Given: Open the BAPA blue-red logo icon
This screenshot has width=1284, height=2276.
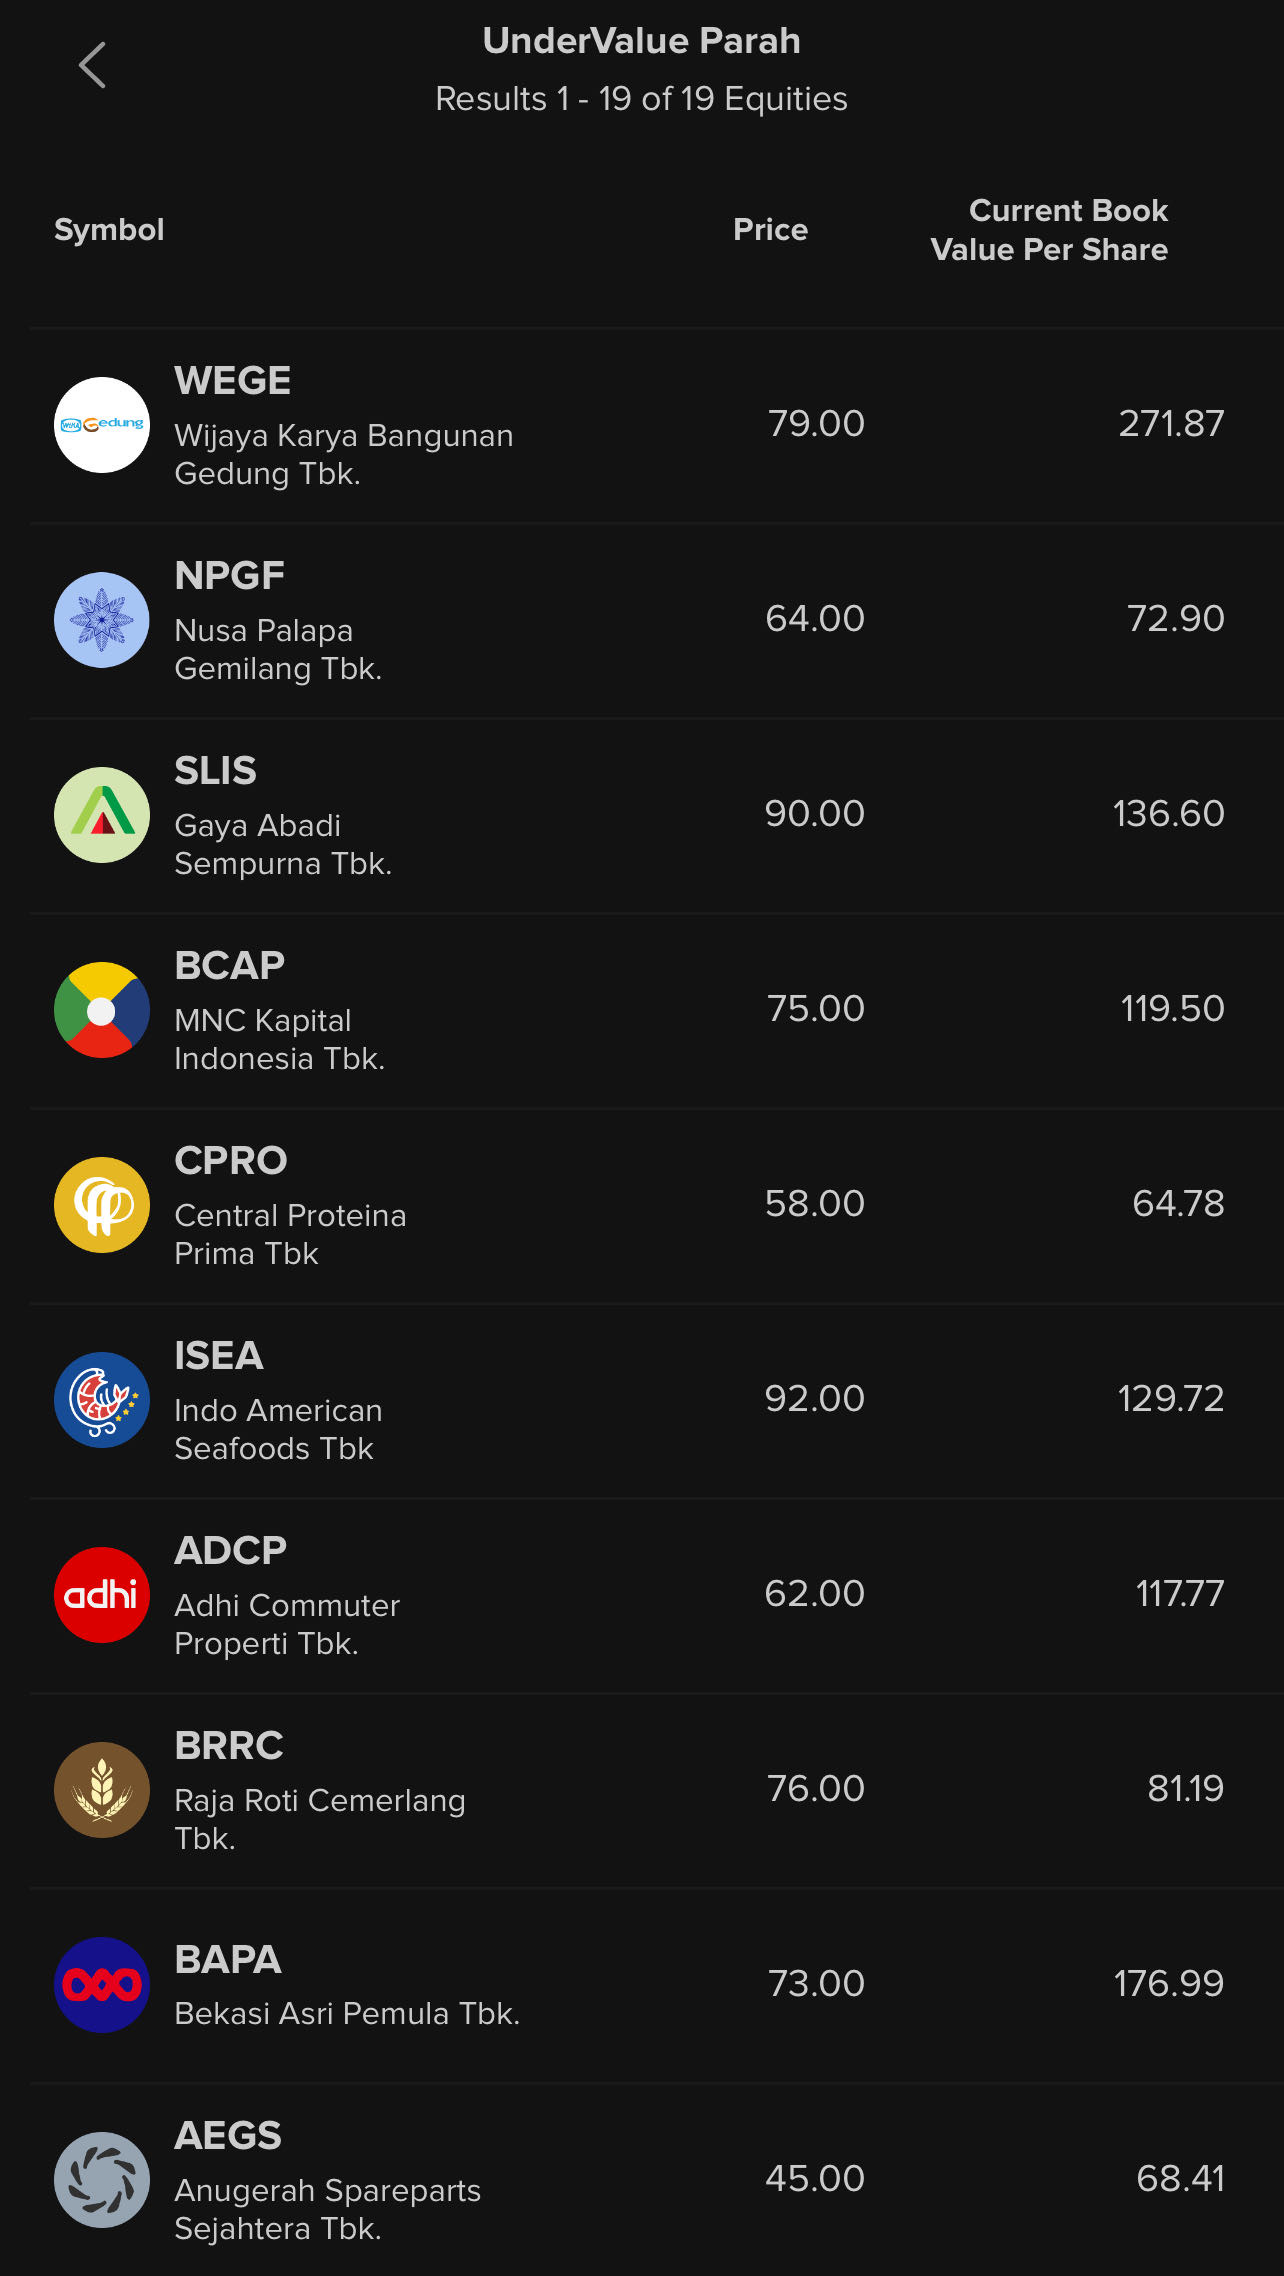Looking at the screenshot, I should pos(102,1985).
